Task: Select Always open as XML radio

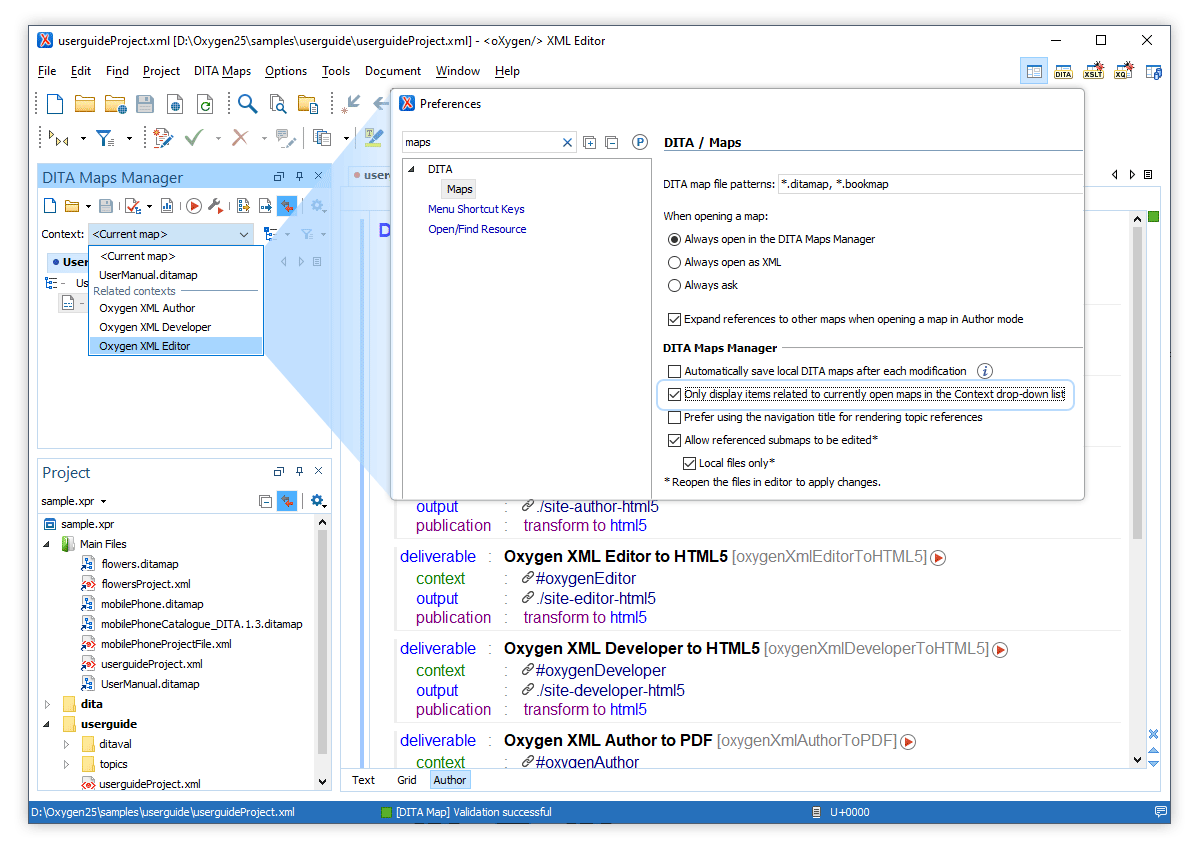Action: tap(674, 262)
